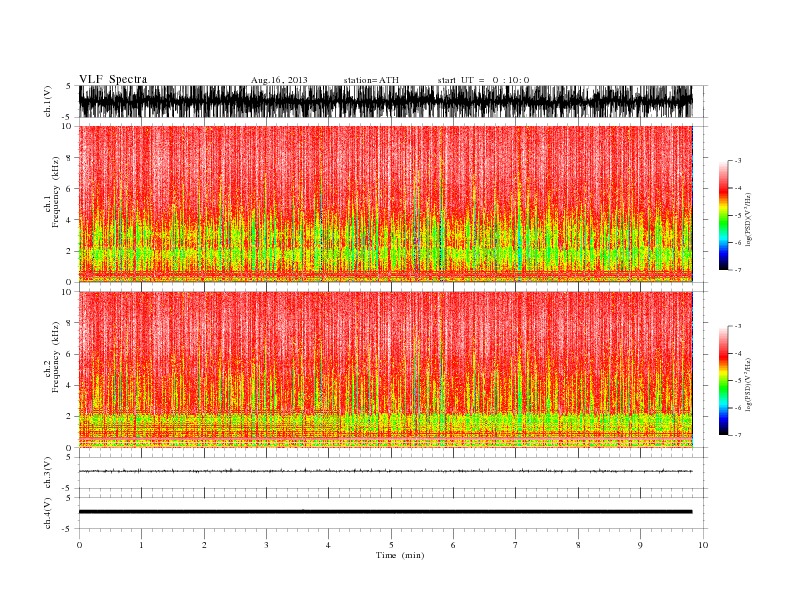Click the ch.1 spectrogram plot

click(x=385, y=204)
